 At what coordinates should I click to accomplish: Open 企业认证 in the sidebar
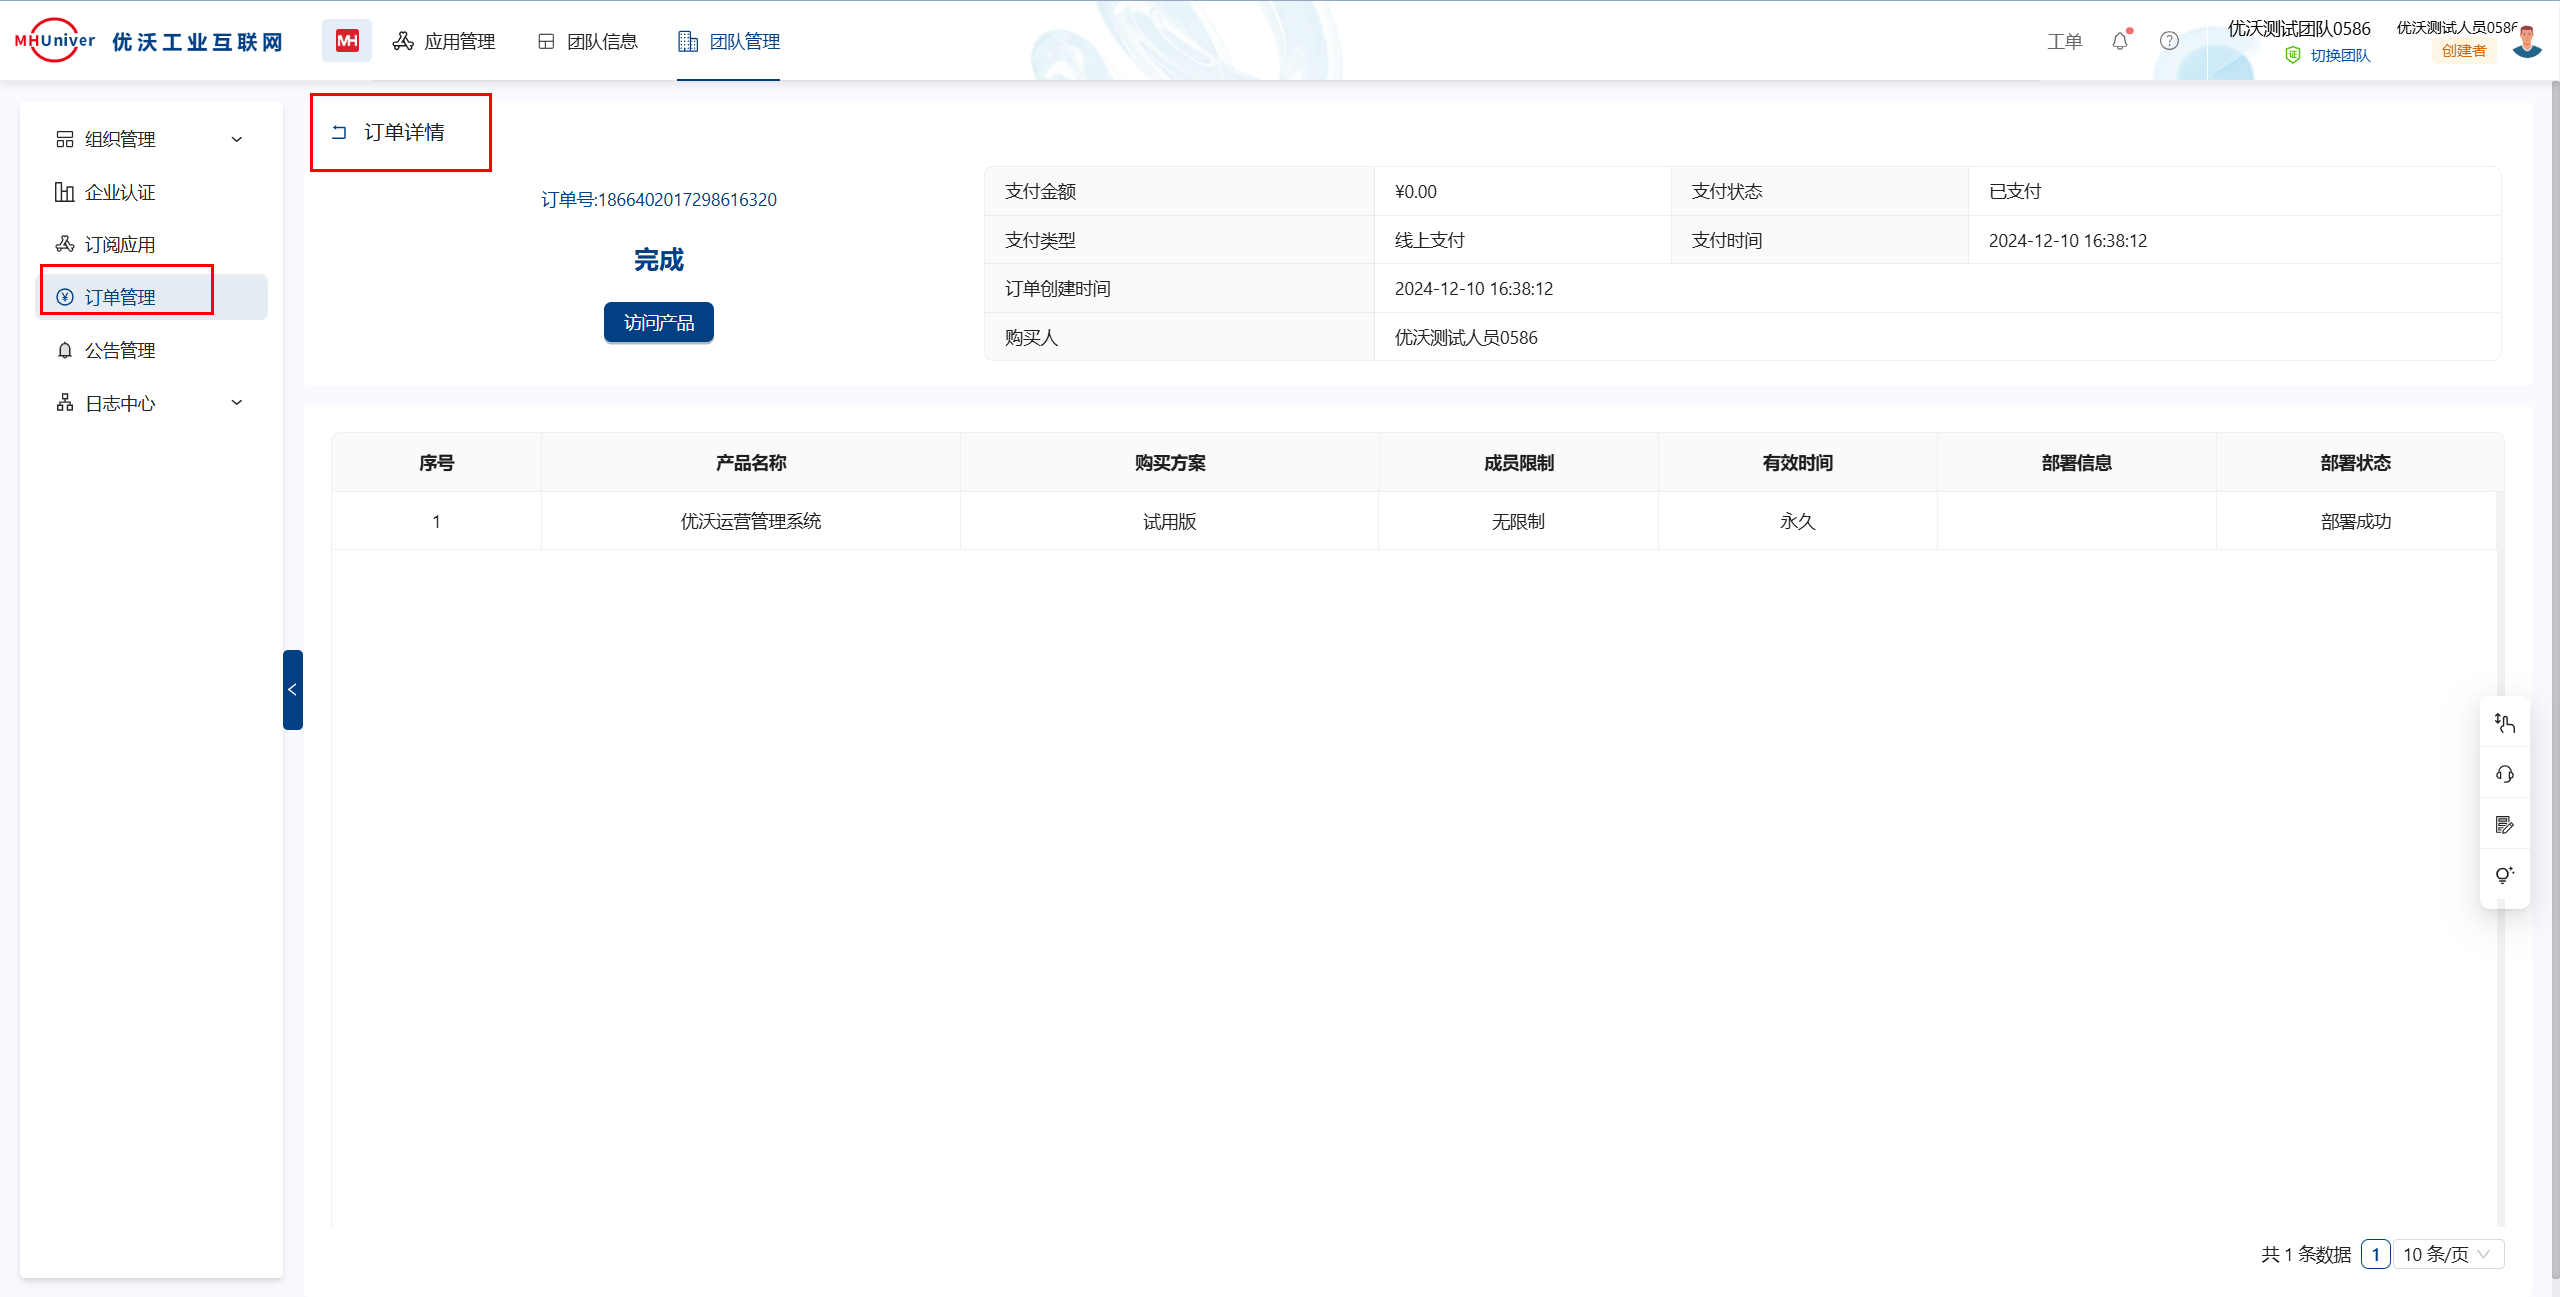[x=120, y=192]
